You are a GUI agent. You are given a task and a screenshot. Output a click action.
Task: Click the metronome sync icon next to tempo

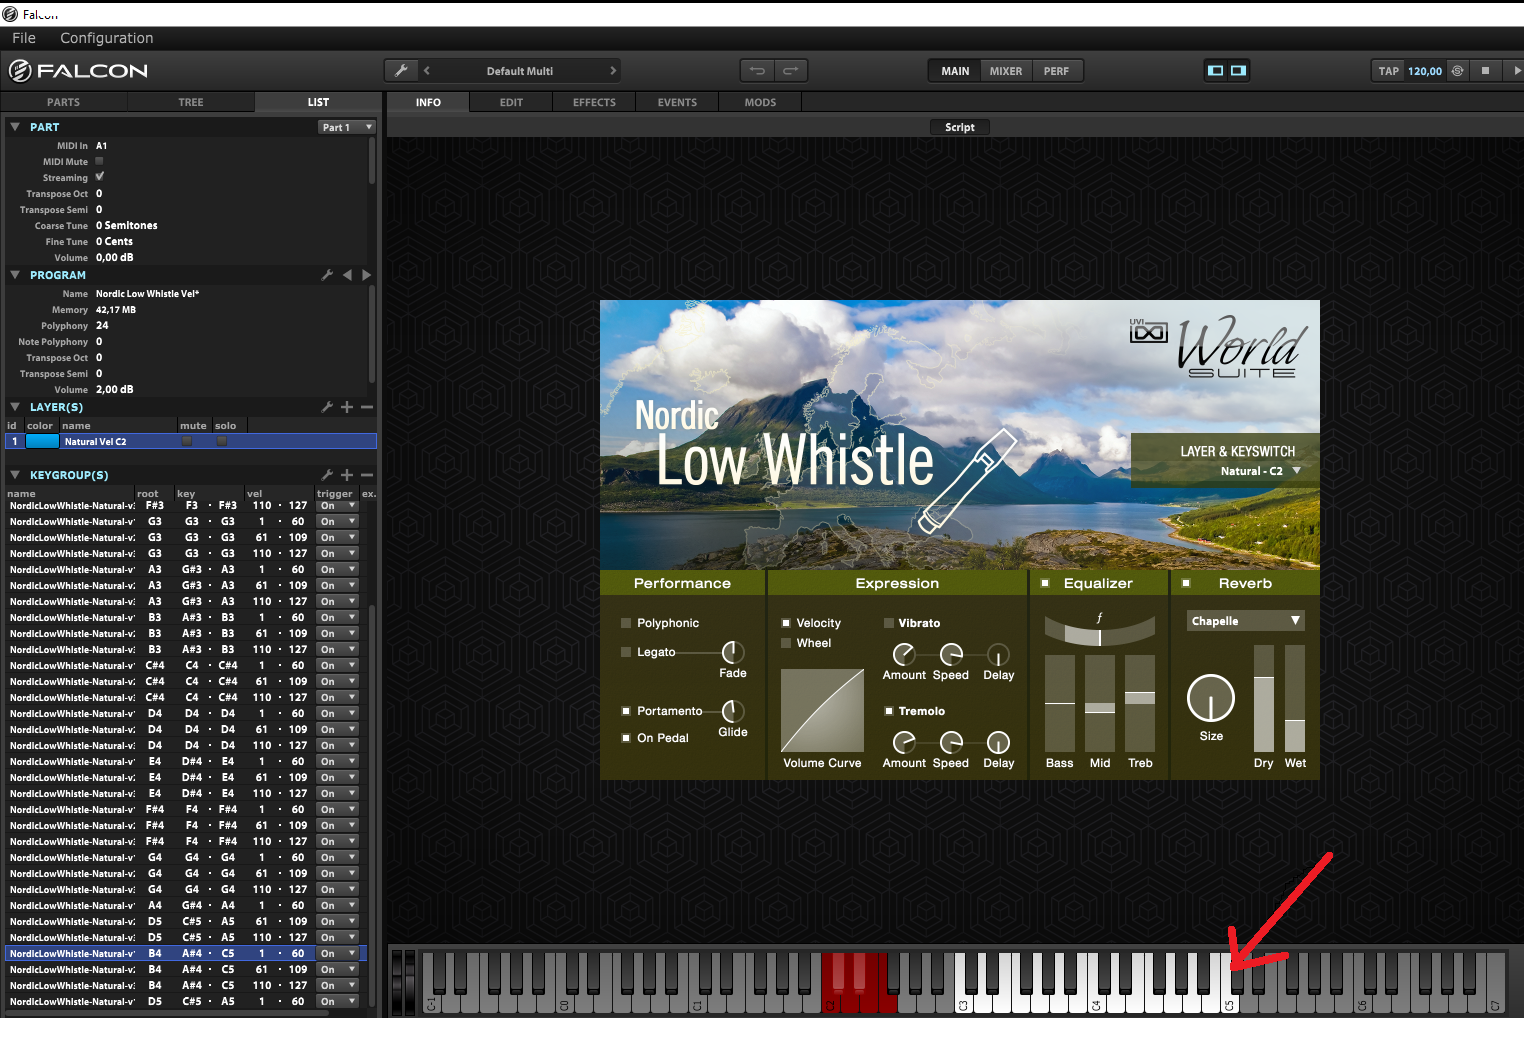tap(1457, 71)
